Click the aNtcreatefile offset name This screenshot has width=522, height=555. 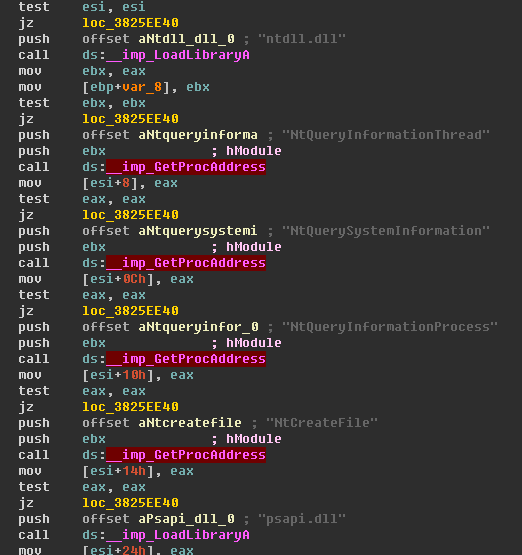click(x=190, y=423)
